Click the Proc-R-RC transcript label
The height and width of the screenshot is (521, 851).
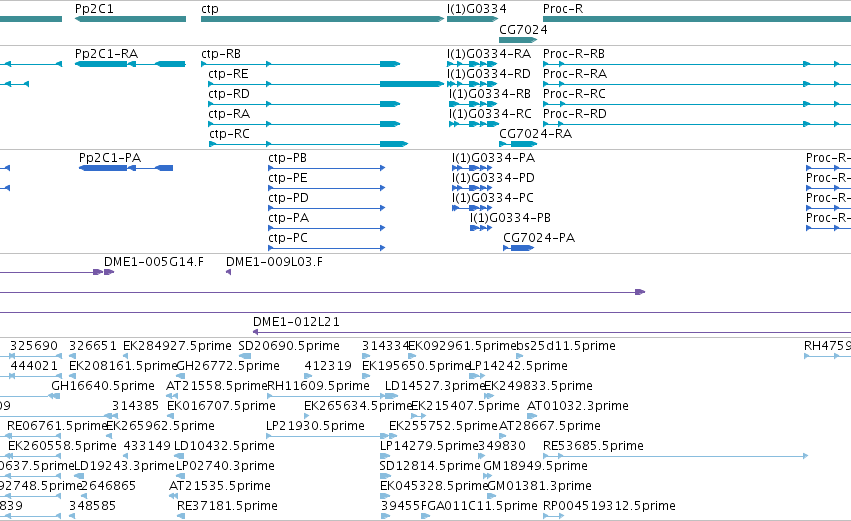coord(575,94)
